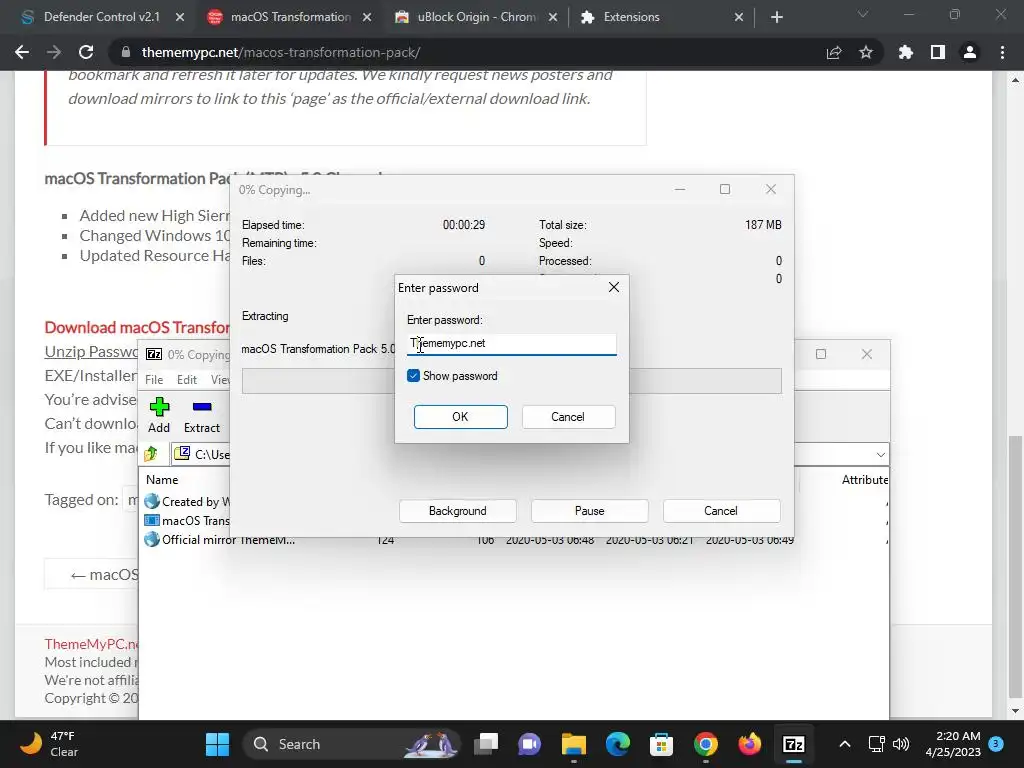
Task: Open the Chrome extensions puzzle icon
Action: point(906,52)
